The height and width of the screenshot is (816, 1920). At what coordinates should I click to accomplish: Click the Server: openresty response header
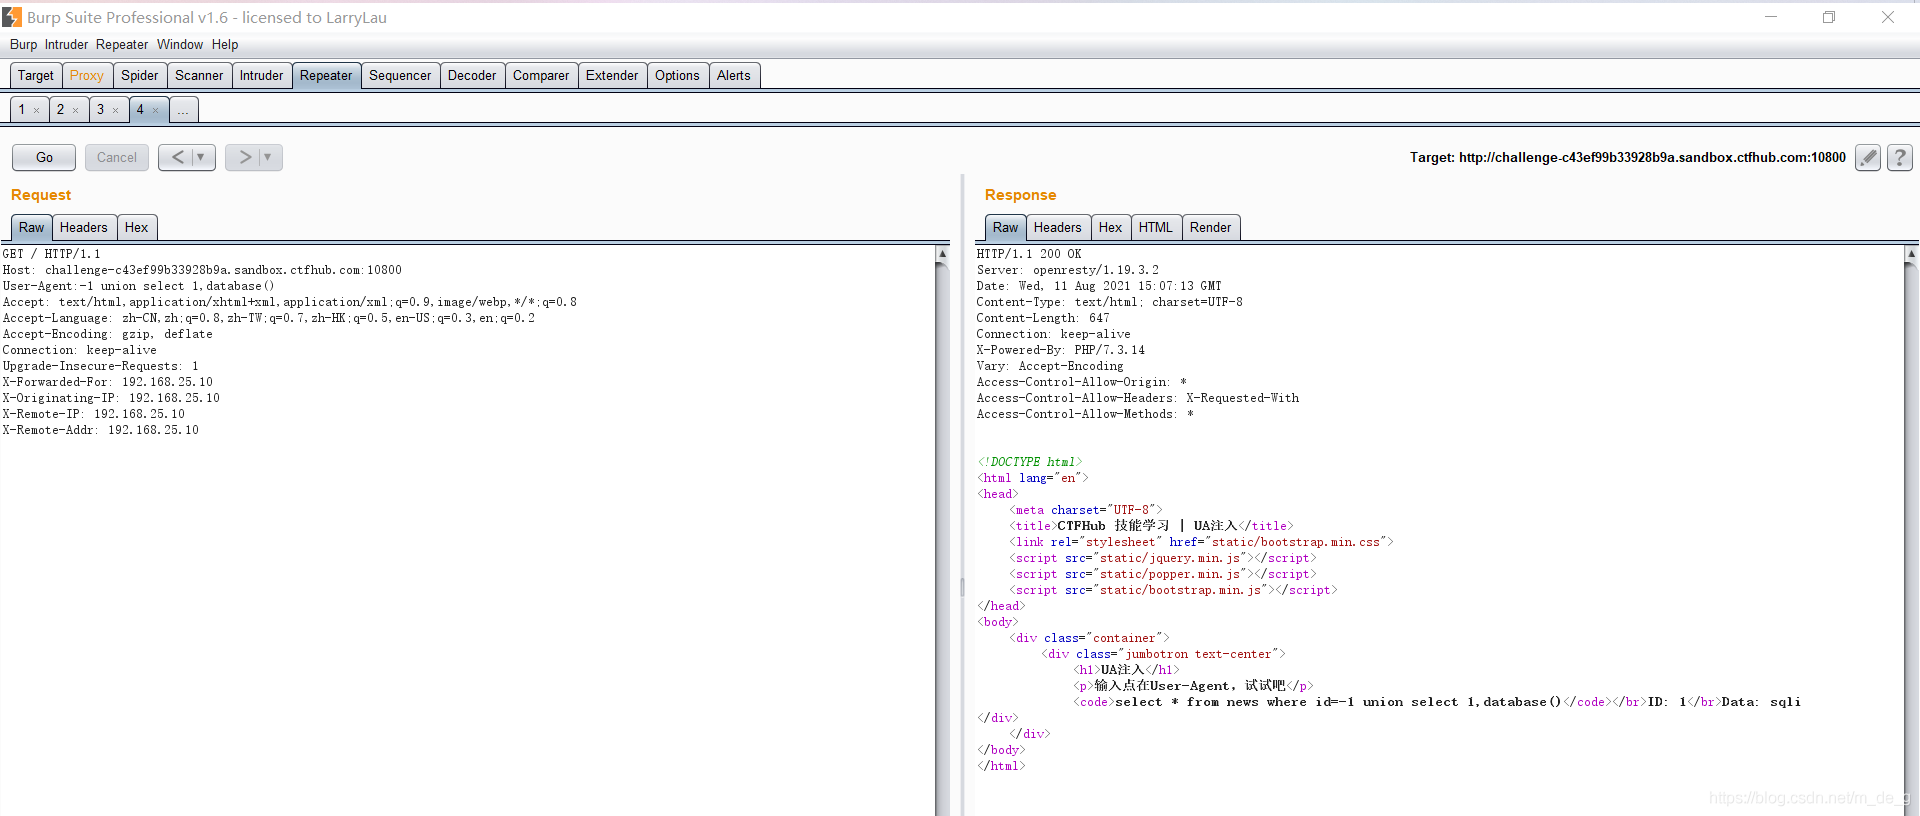[1068, 270]
